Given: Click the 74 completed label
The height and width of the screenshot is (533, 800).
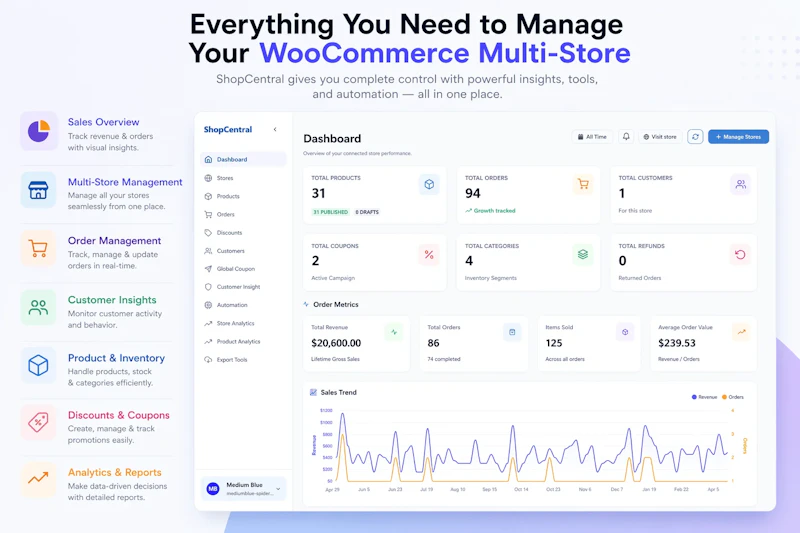Looking at the screenshot, I should click(x=444, y=359).
